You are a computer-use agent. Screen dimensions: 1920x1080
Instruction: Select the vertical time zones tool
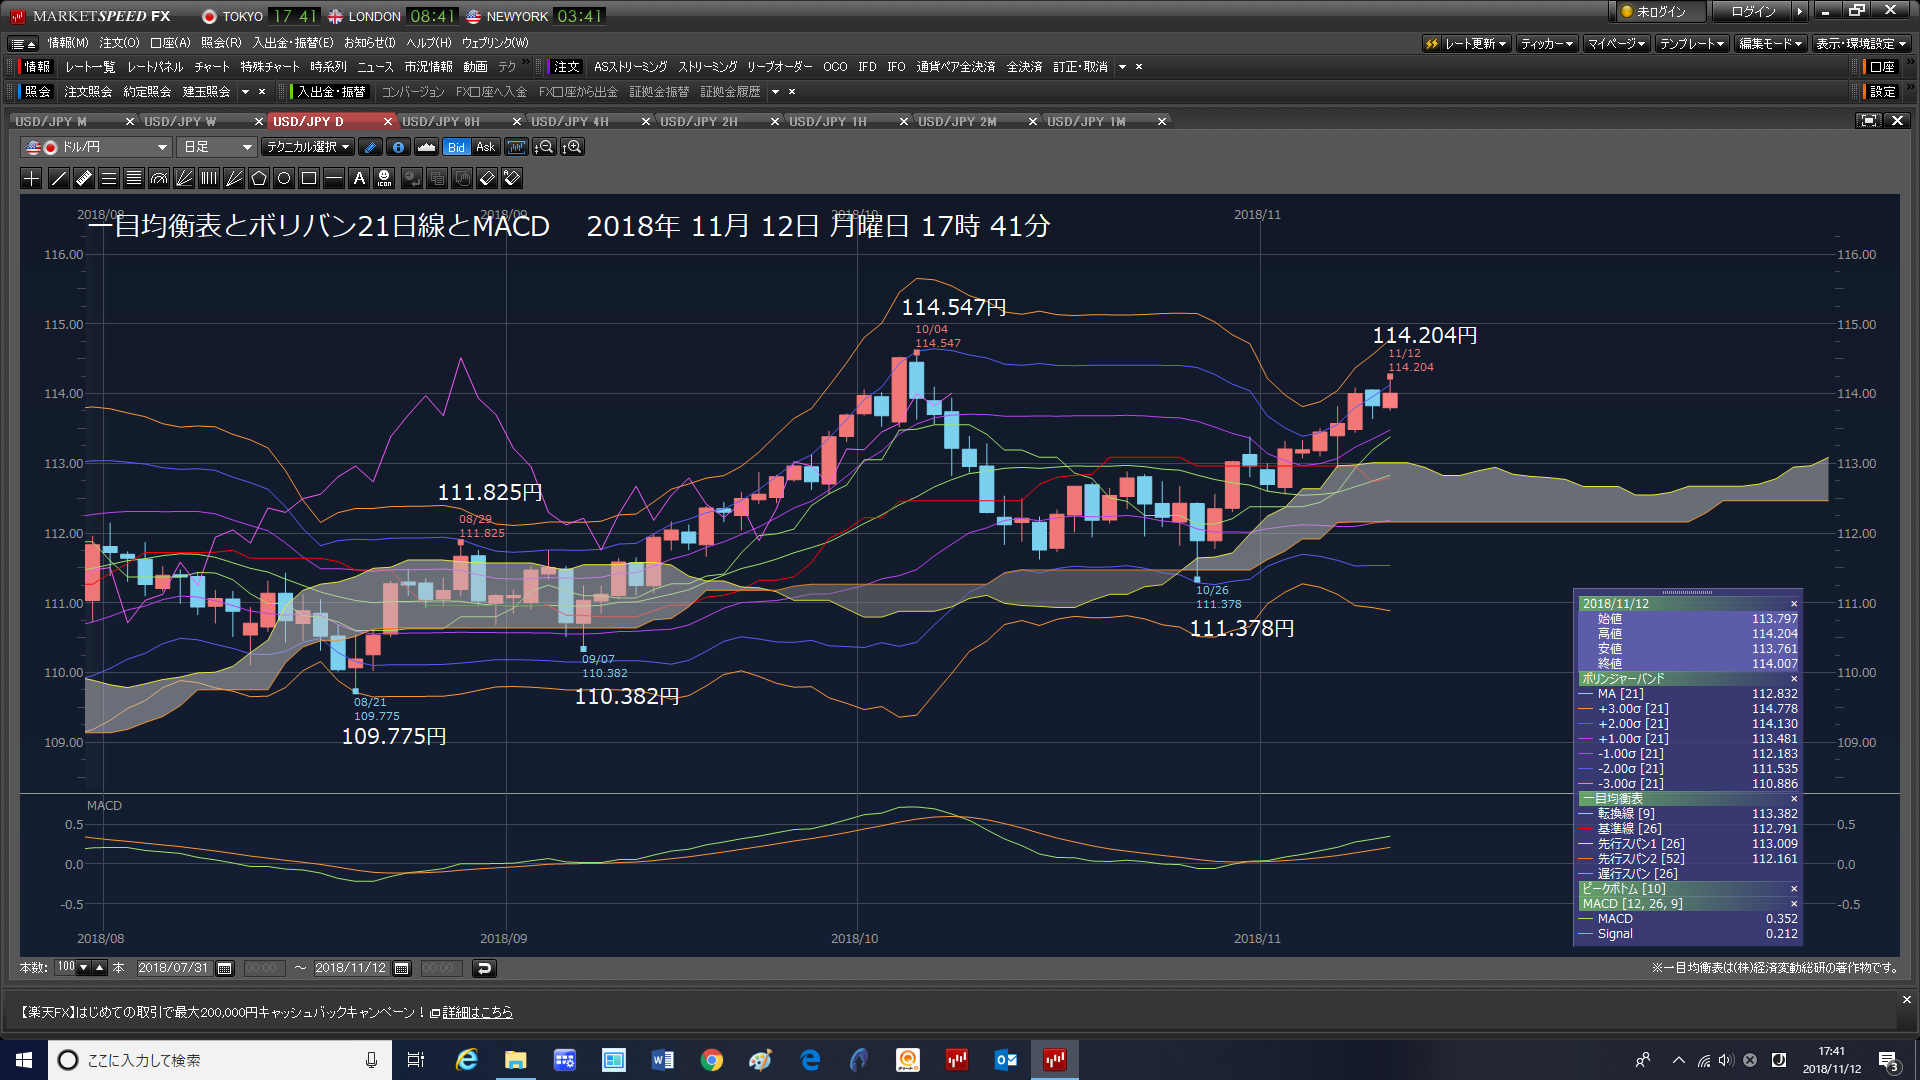(209, 178)
